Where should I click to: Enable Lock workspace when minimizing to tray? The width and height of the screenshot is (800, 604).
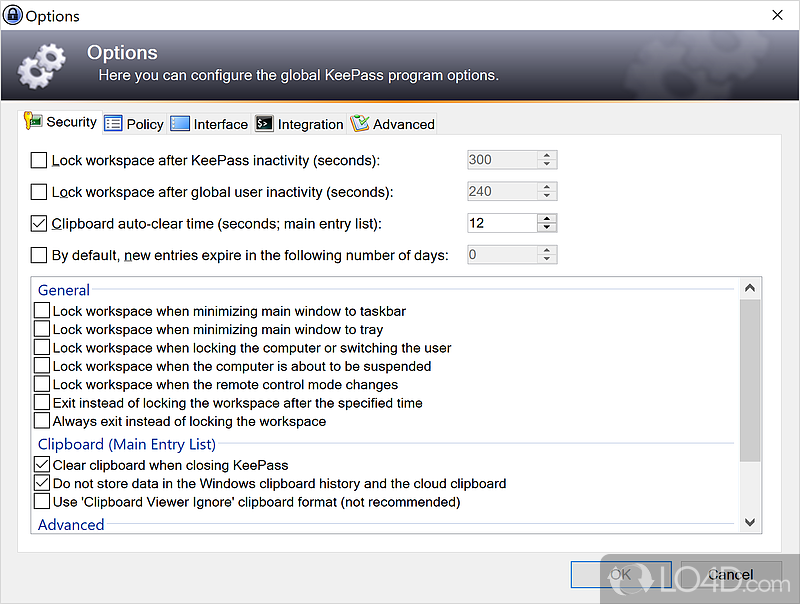tap(42, 329)
